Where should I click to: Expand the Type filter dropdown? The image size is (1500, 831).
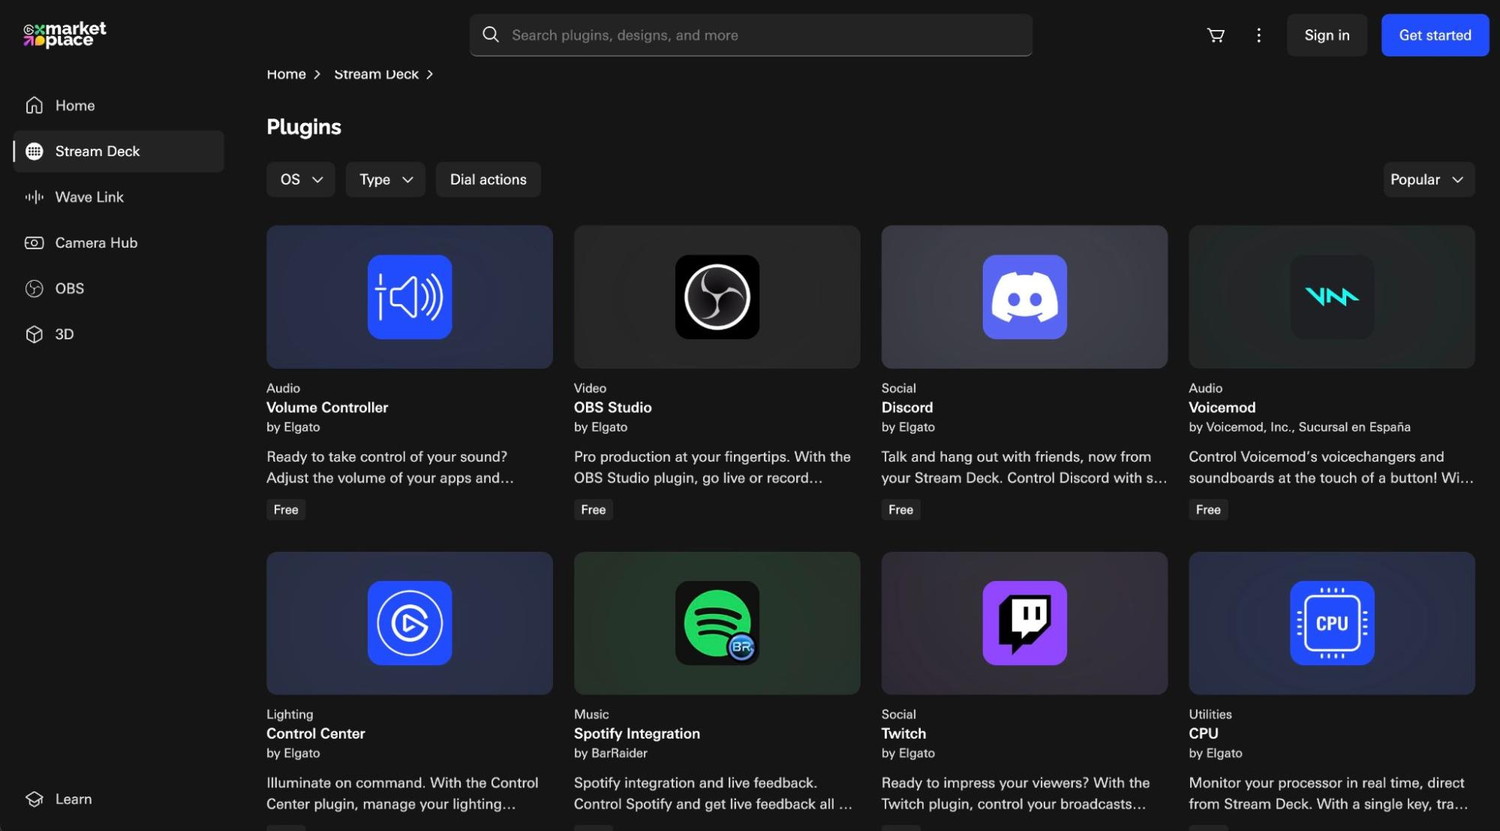tap(386, 180)
